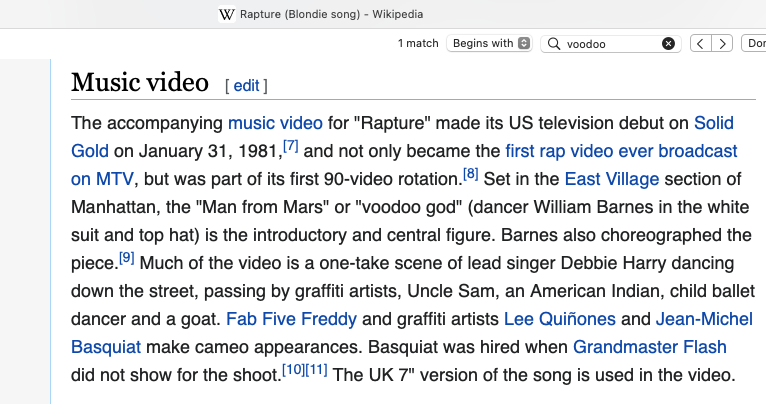The image size is (766, 404).
Task: Go to previous find match
Action: coord(701,44)
